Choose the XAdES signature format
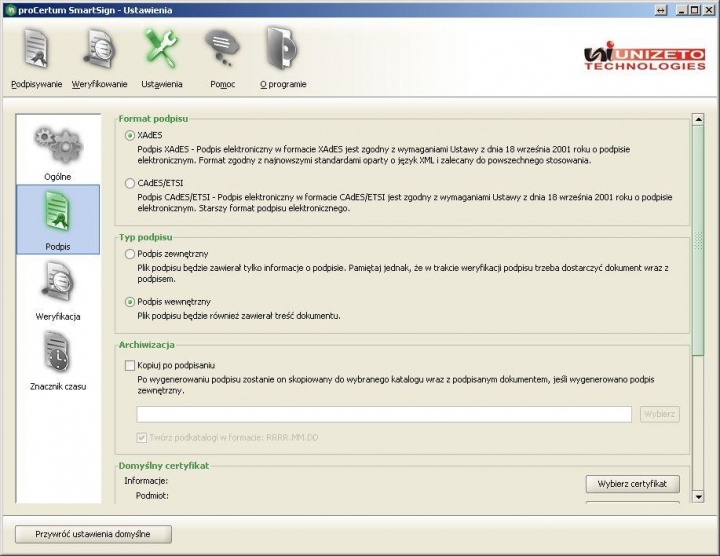This screenshot has width=720, height=556. click(x=130, y=135)
